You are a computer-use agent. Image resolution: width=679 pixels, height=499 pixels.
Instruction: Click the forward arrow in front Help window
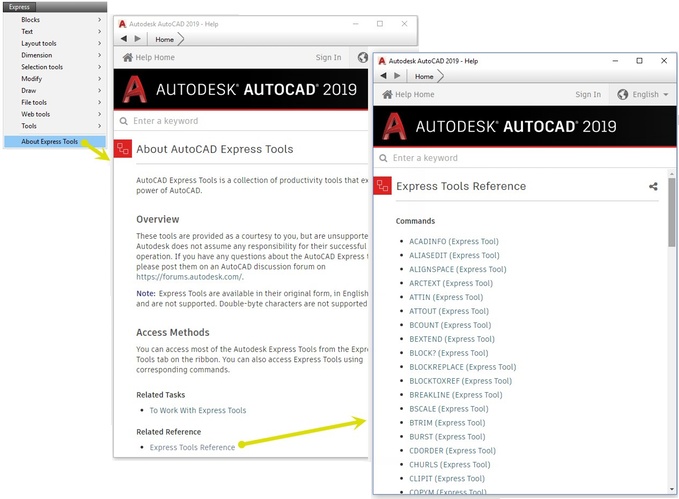[x=397, y=76]
